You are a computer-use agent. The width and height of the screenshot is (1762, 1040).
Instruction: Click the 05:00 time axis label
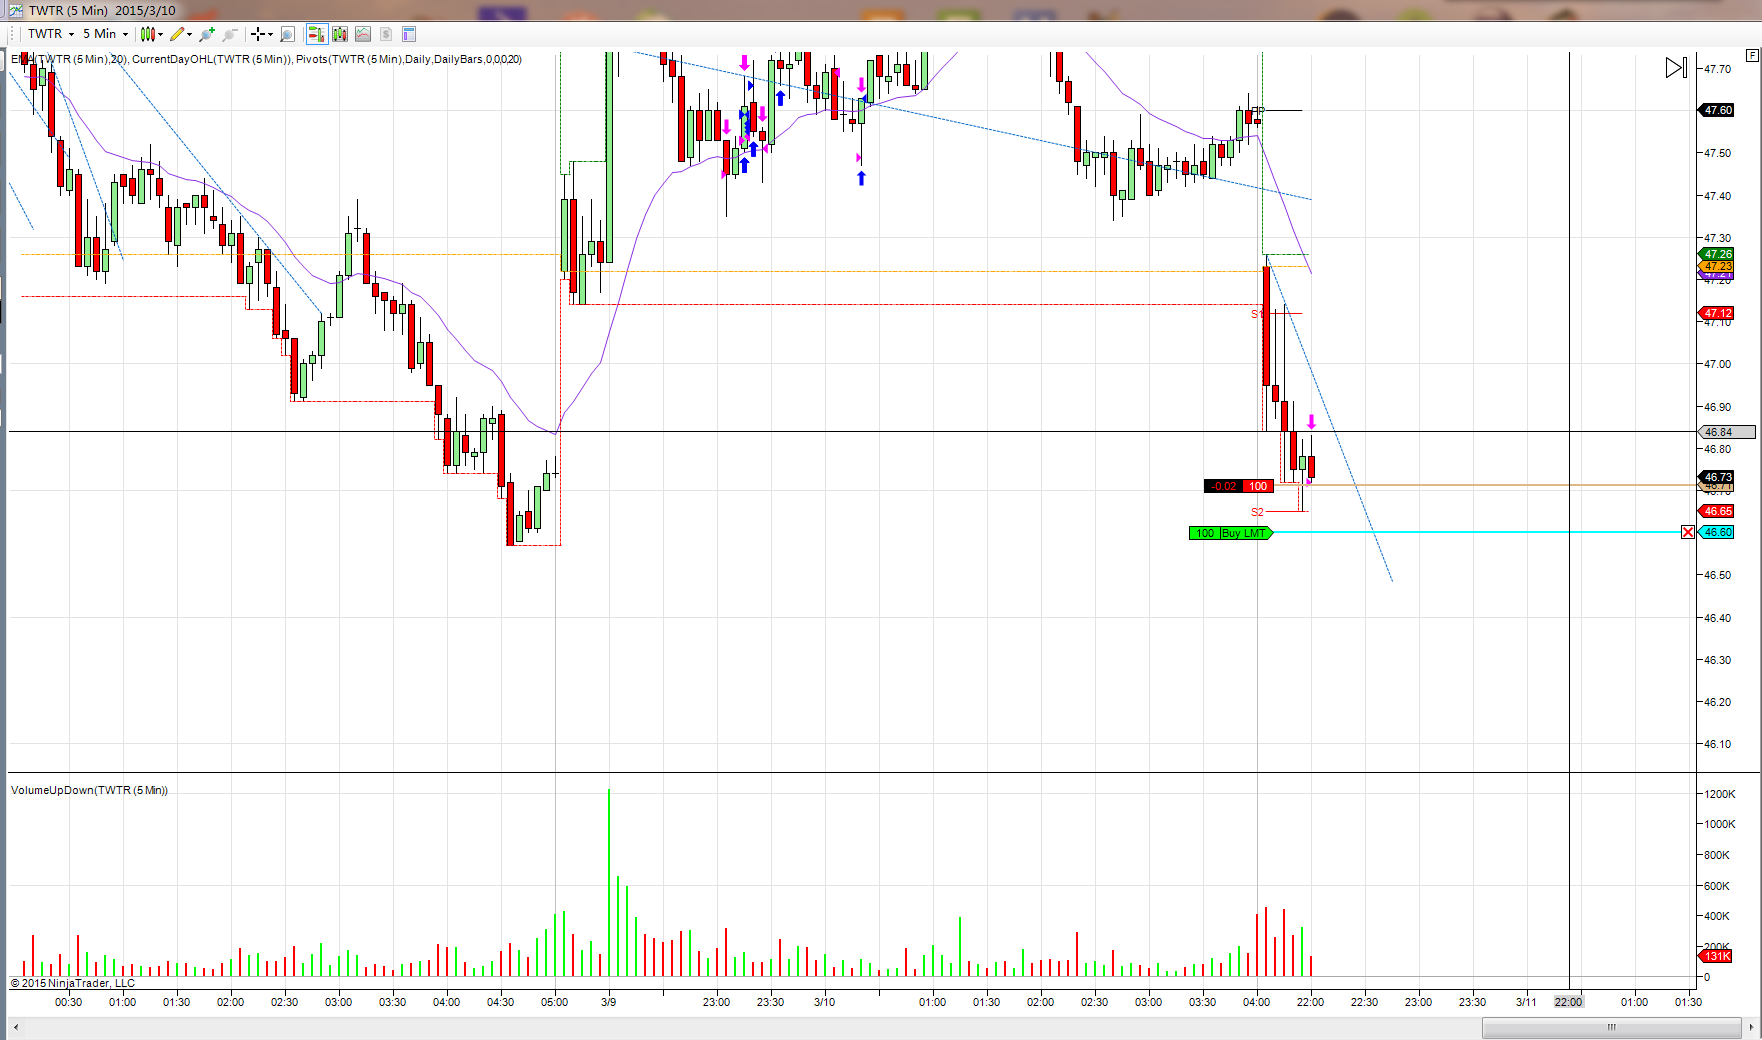(554, 1002)
